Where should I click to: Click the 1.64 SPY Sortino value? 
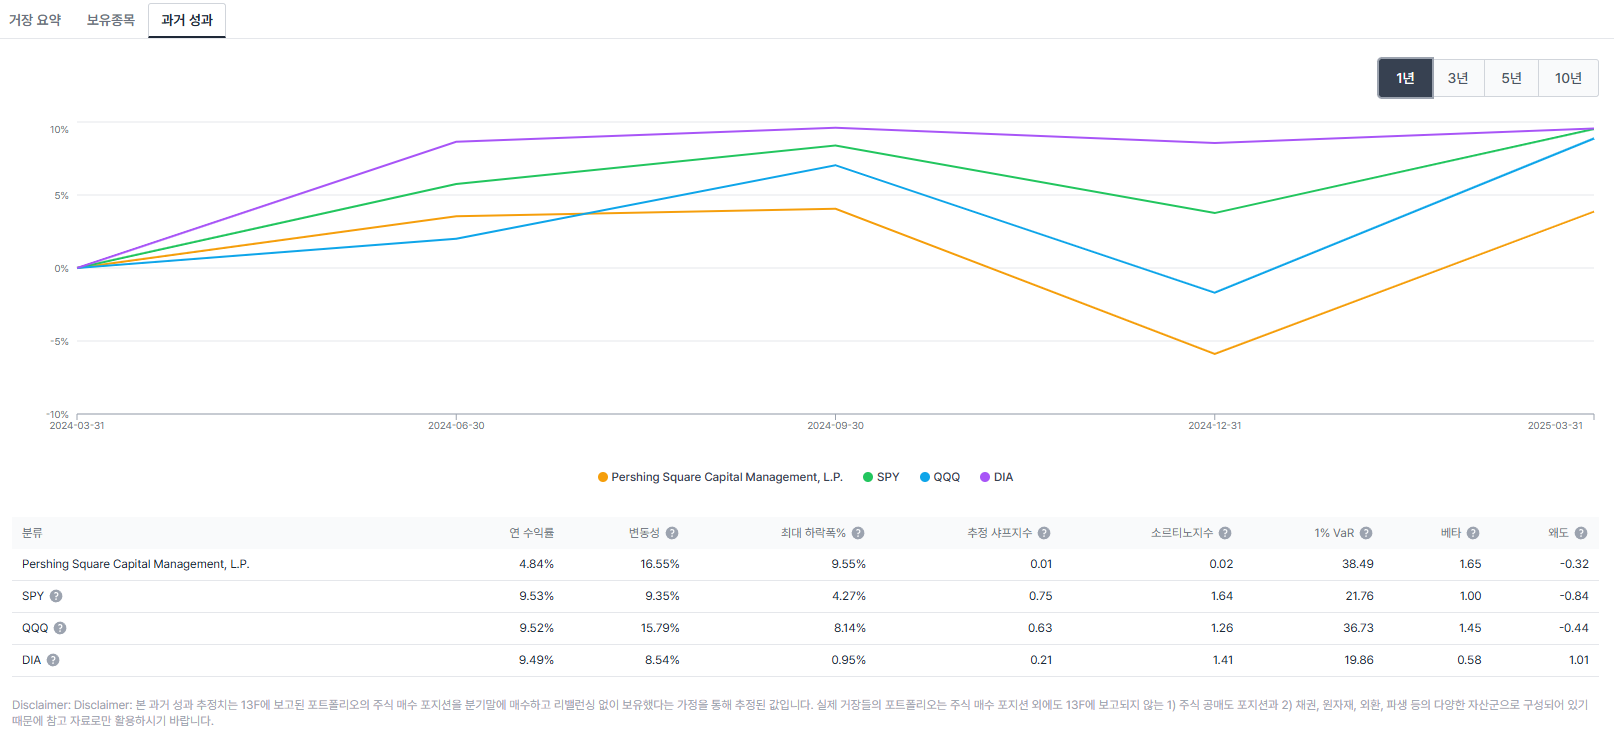click(1221, 596)
